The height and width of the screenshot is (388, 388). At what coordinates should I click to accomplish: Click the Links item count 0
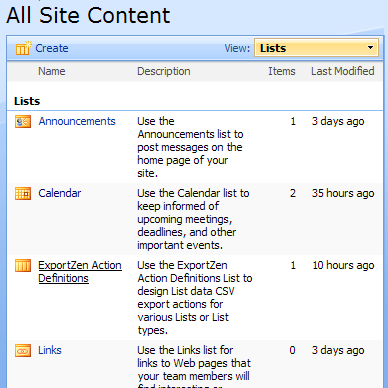click(x=292, y=350)
